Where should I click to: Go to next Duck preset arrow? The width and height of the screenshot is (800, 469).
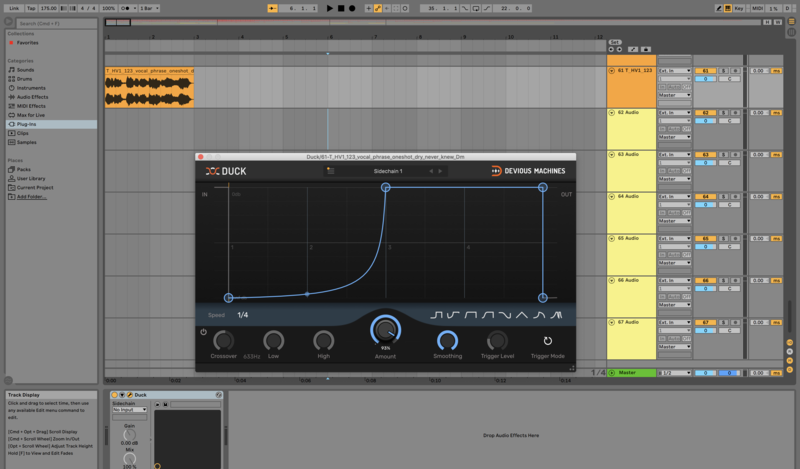[440, 171]
